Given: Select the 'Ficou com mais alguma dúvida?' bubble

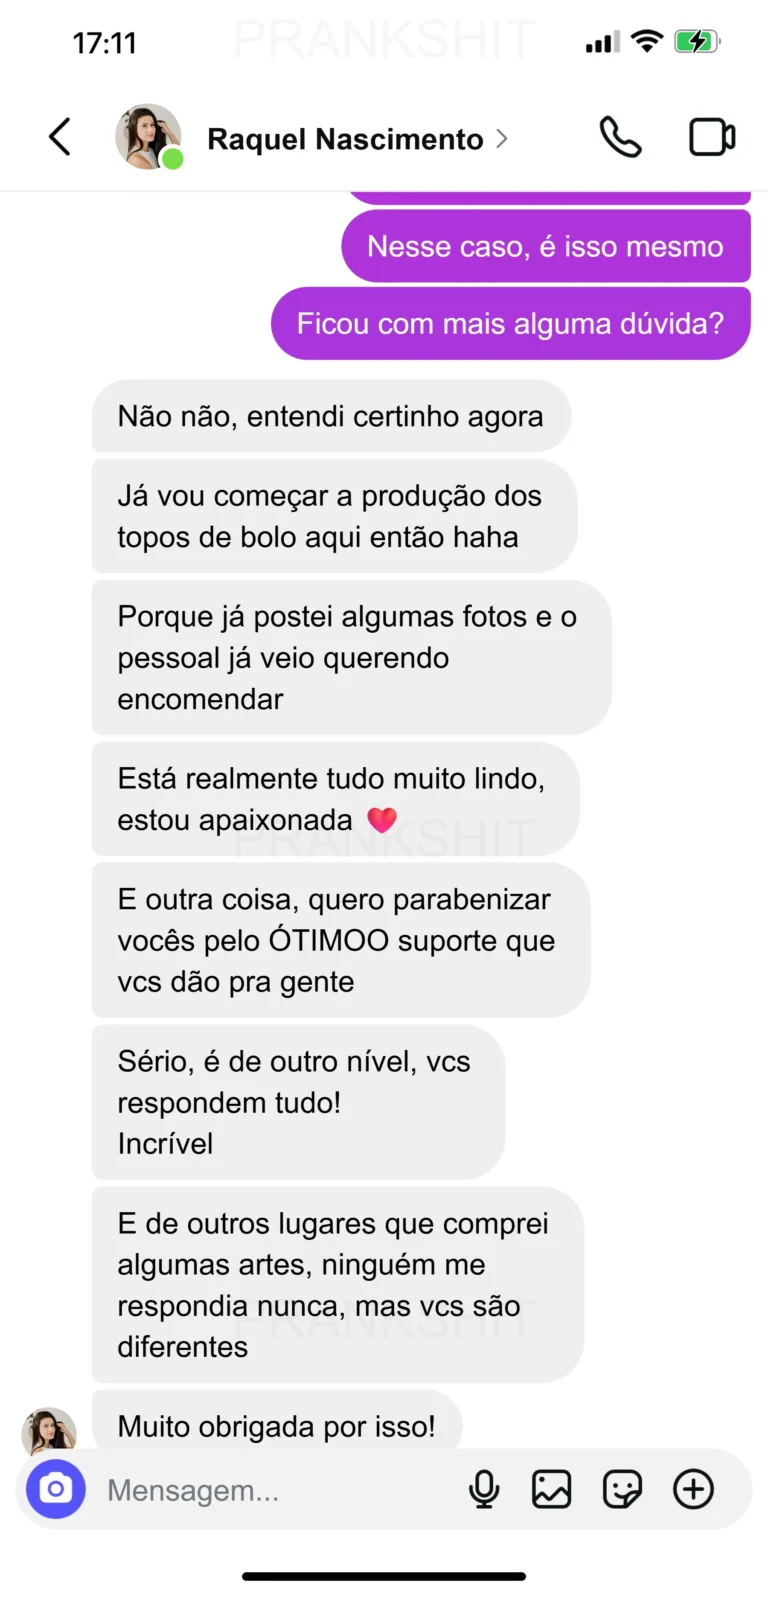Looking at the screenshot, I should click(x=510, y=324).
